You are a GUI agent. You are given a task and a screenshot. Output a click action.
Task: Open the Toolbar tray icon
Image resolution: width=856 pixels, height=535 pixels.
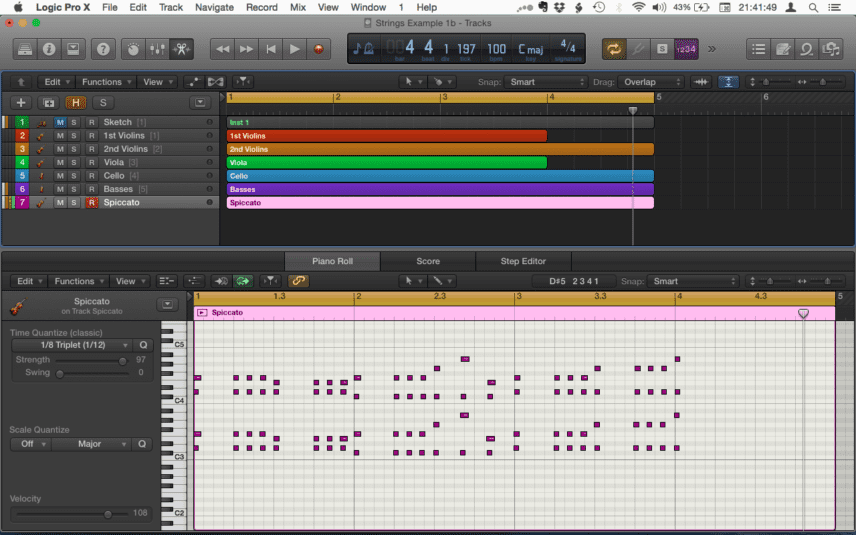coord(73,49)
